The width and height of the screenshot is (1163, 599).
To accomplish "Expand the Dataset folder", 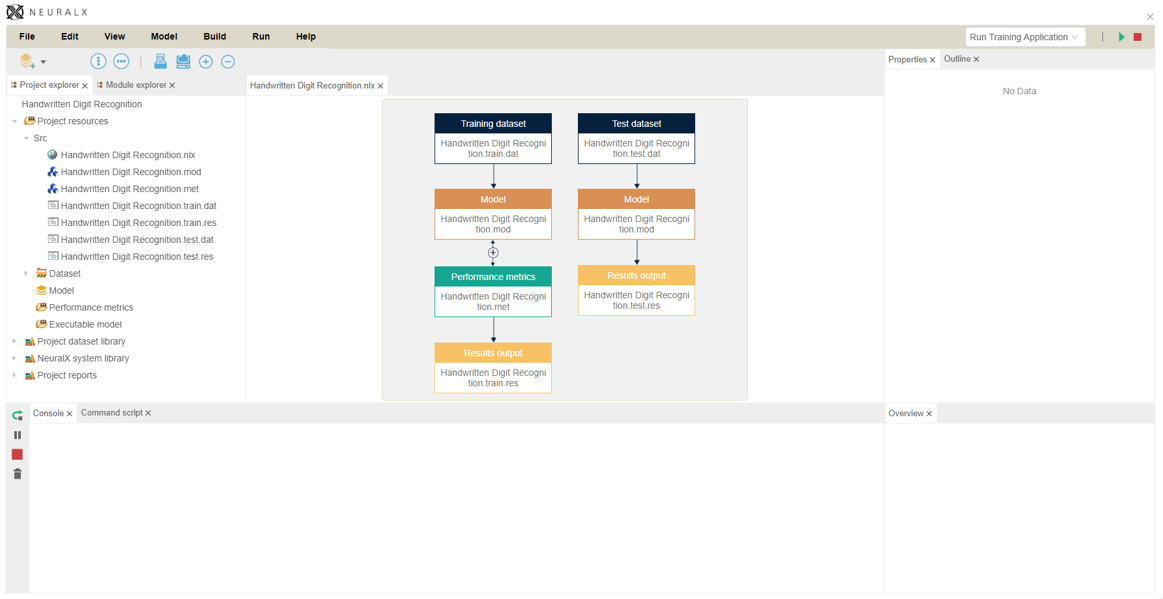I will tap(26, 273).
